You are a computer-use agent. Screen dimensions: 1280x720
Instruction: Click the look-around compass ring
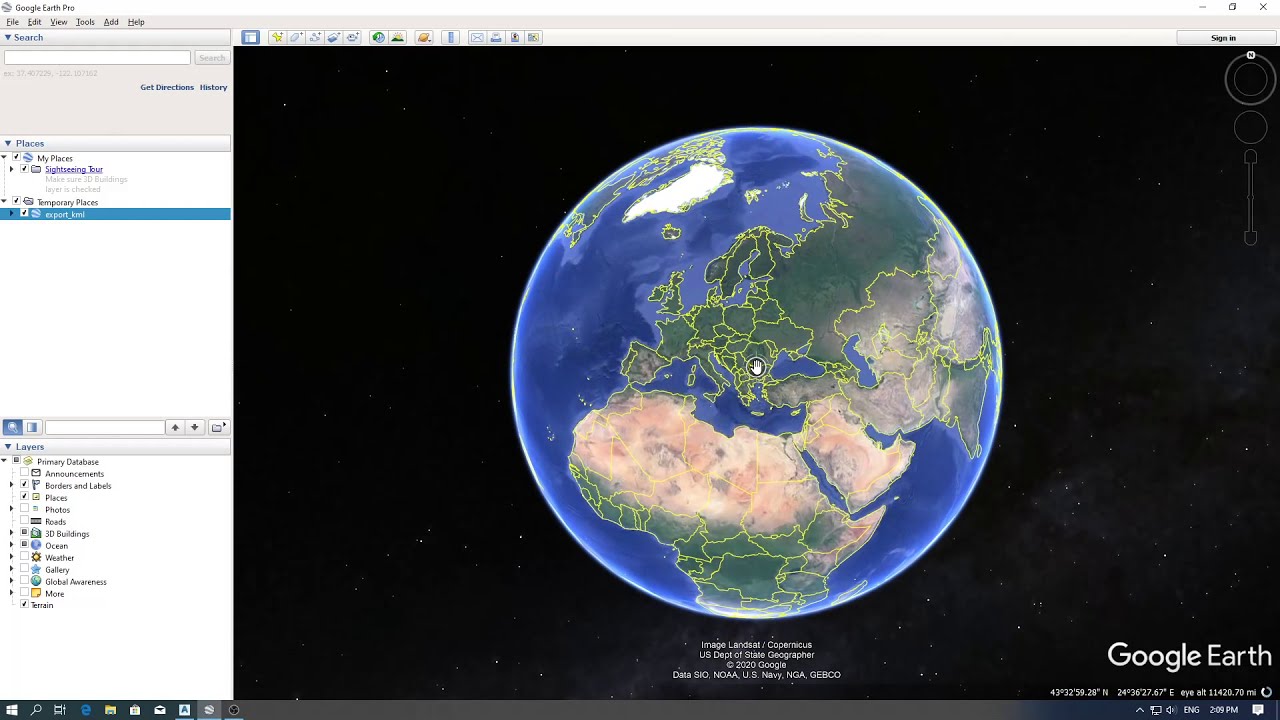pos(1250,80)
